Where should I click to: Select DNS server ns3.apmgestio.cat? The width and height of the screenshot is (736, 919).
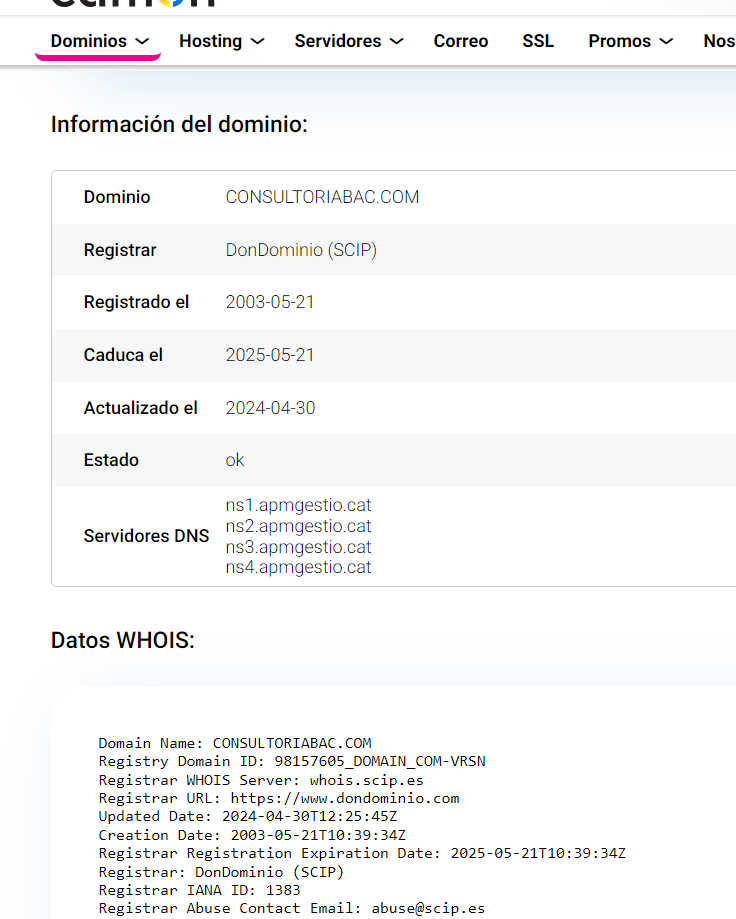pyautogui.click(x=298, y=547)
